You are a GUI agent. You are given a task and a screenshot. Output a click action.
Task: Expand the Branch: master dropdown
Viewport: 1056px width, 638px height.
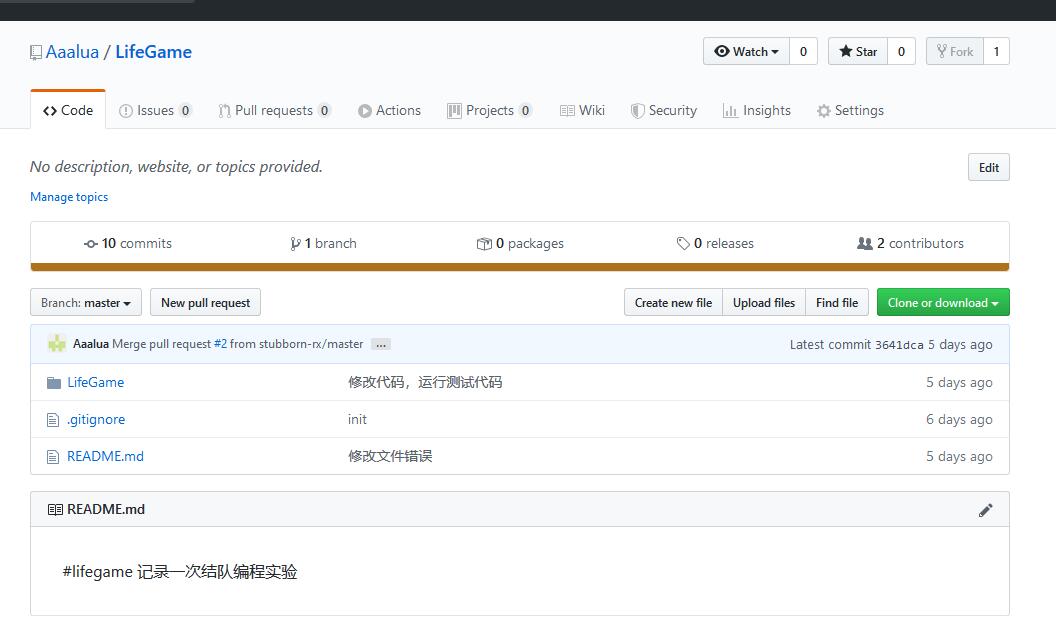[x=86, y=302]
